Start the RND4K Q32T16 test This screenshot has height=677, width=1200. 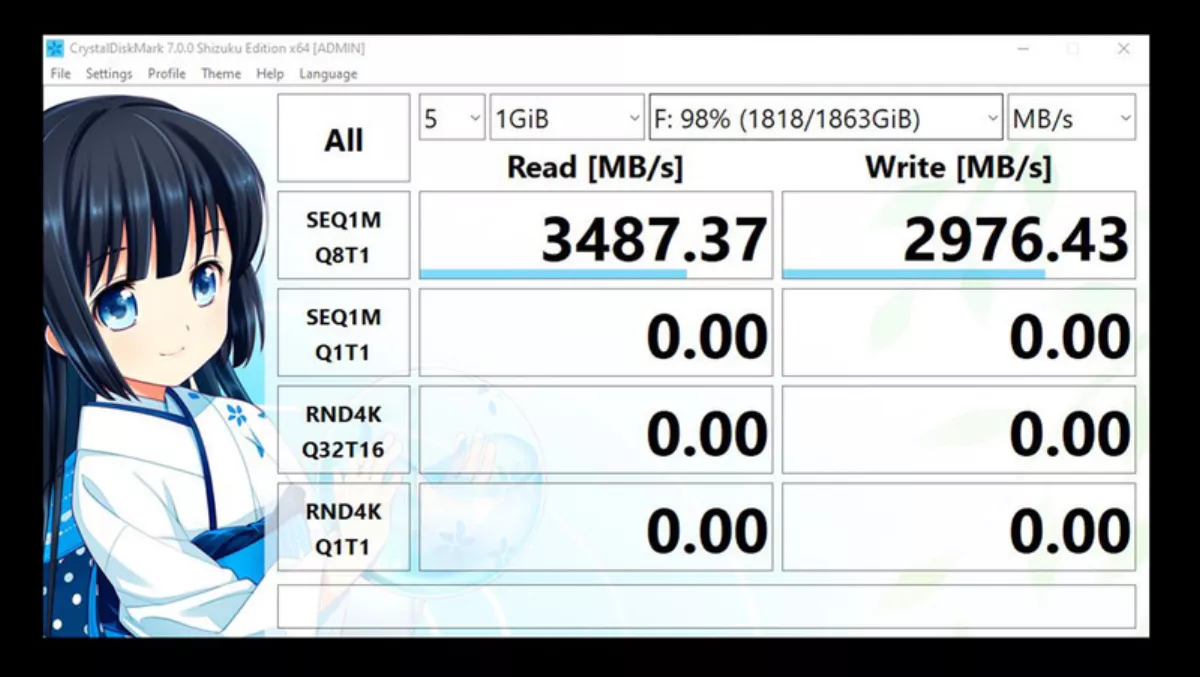pos(343,431)
